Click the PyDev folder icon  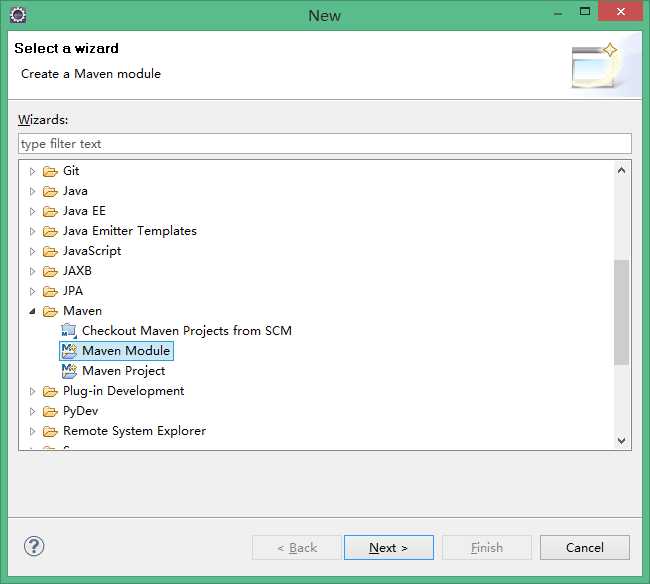click(50, 412)
